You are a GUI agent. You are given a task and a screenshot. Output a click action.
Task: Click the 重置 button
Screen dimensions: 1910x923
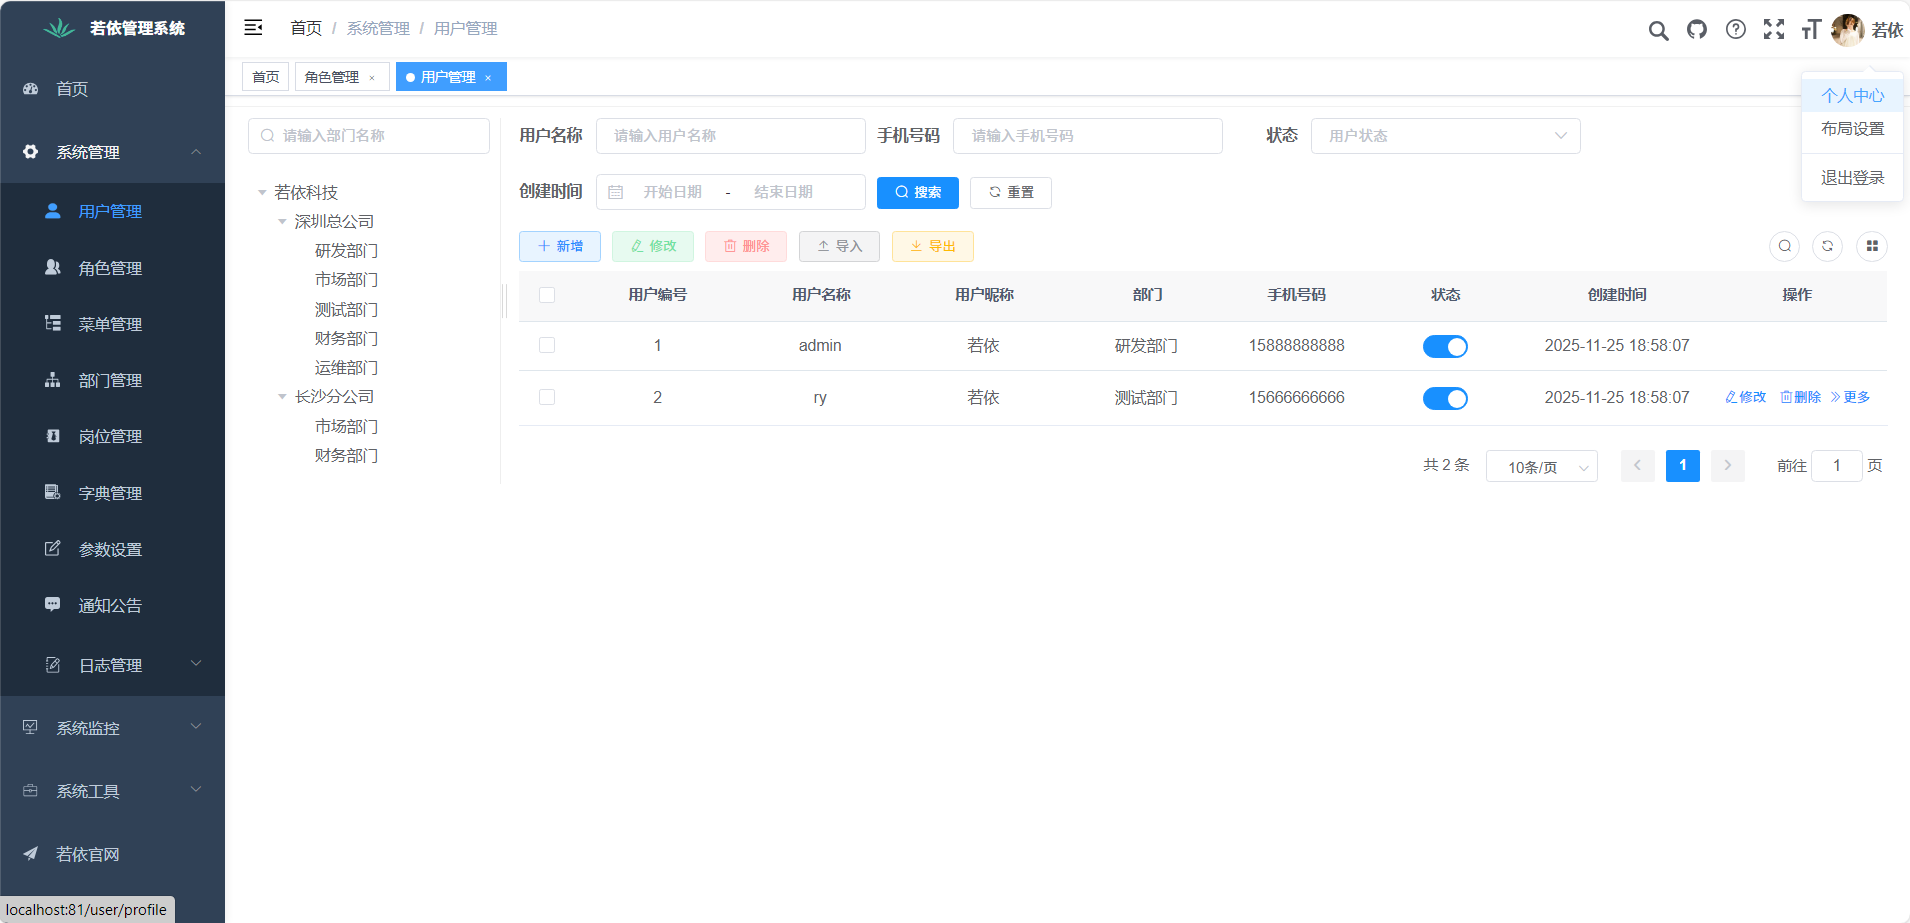pyautogui.click(x=1011, y=193)
